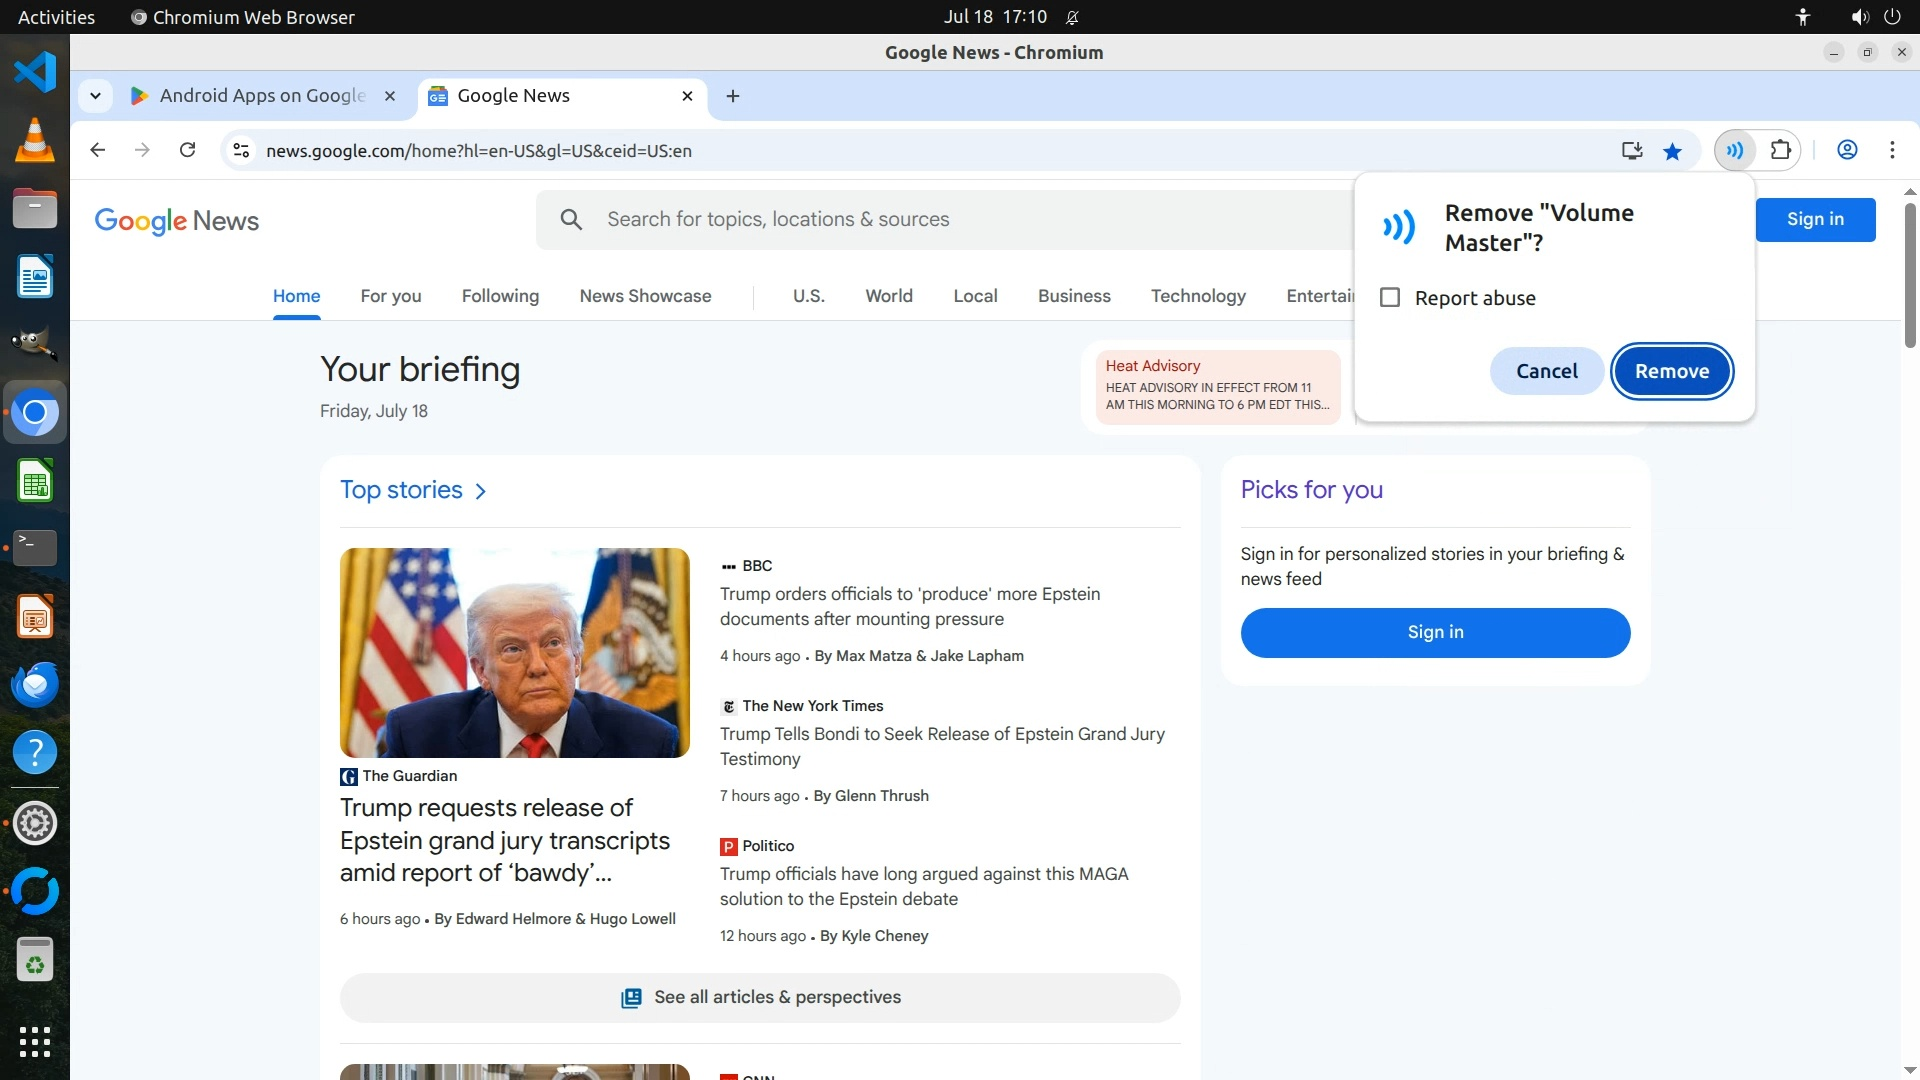This screenshot has height=1080, width=1920.
Task: Open Chromium three-dot menu
Action: tap(1892, 150)
